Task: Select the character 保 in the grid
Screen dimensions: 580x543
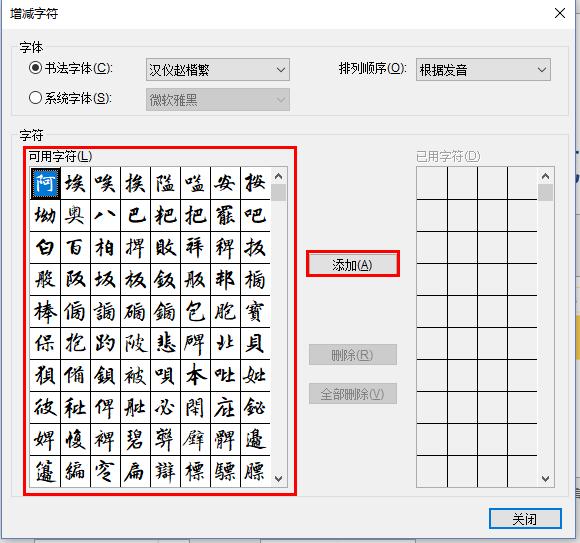Action: [45, 343]
